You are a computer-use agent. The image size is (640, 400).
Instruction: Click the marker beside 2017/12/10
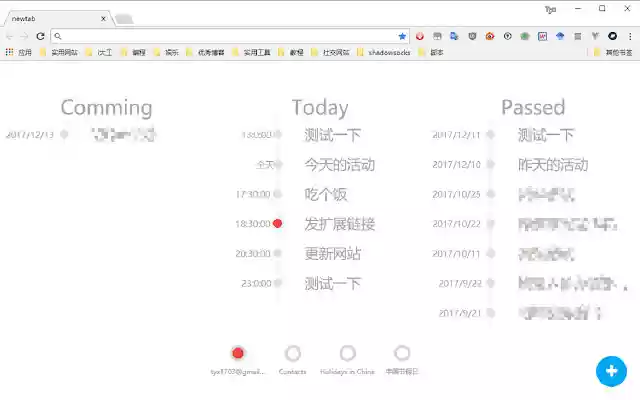tap(491, 164)
